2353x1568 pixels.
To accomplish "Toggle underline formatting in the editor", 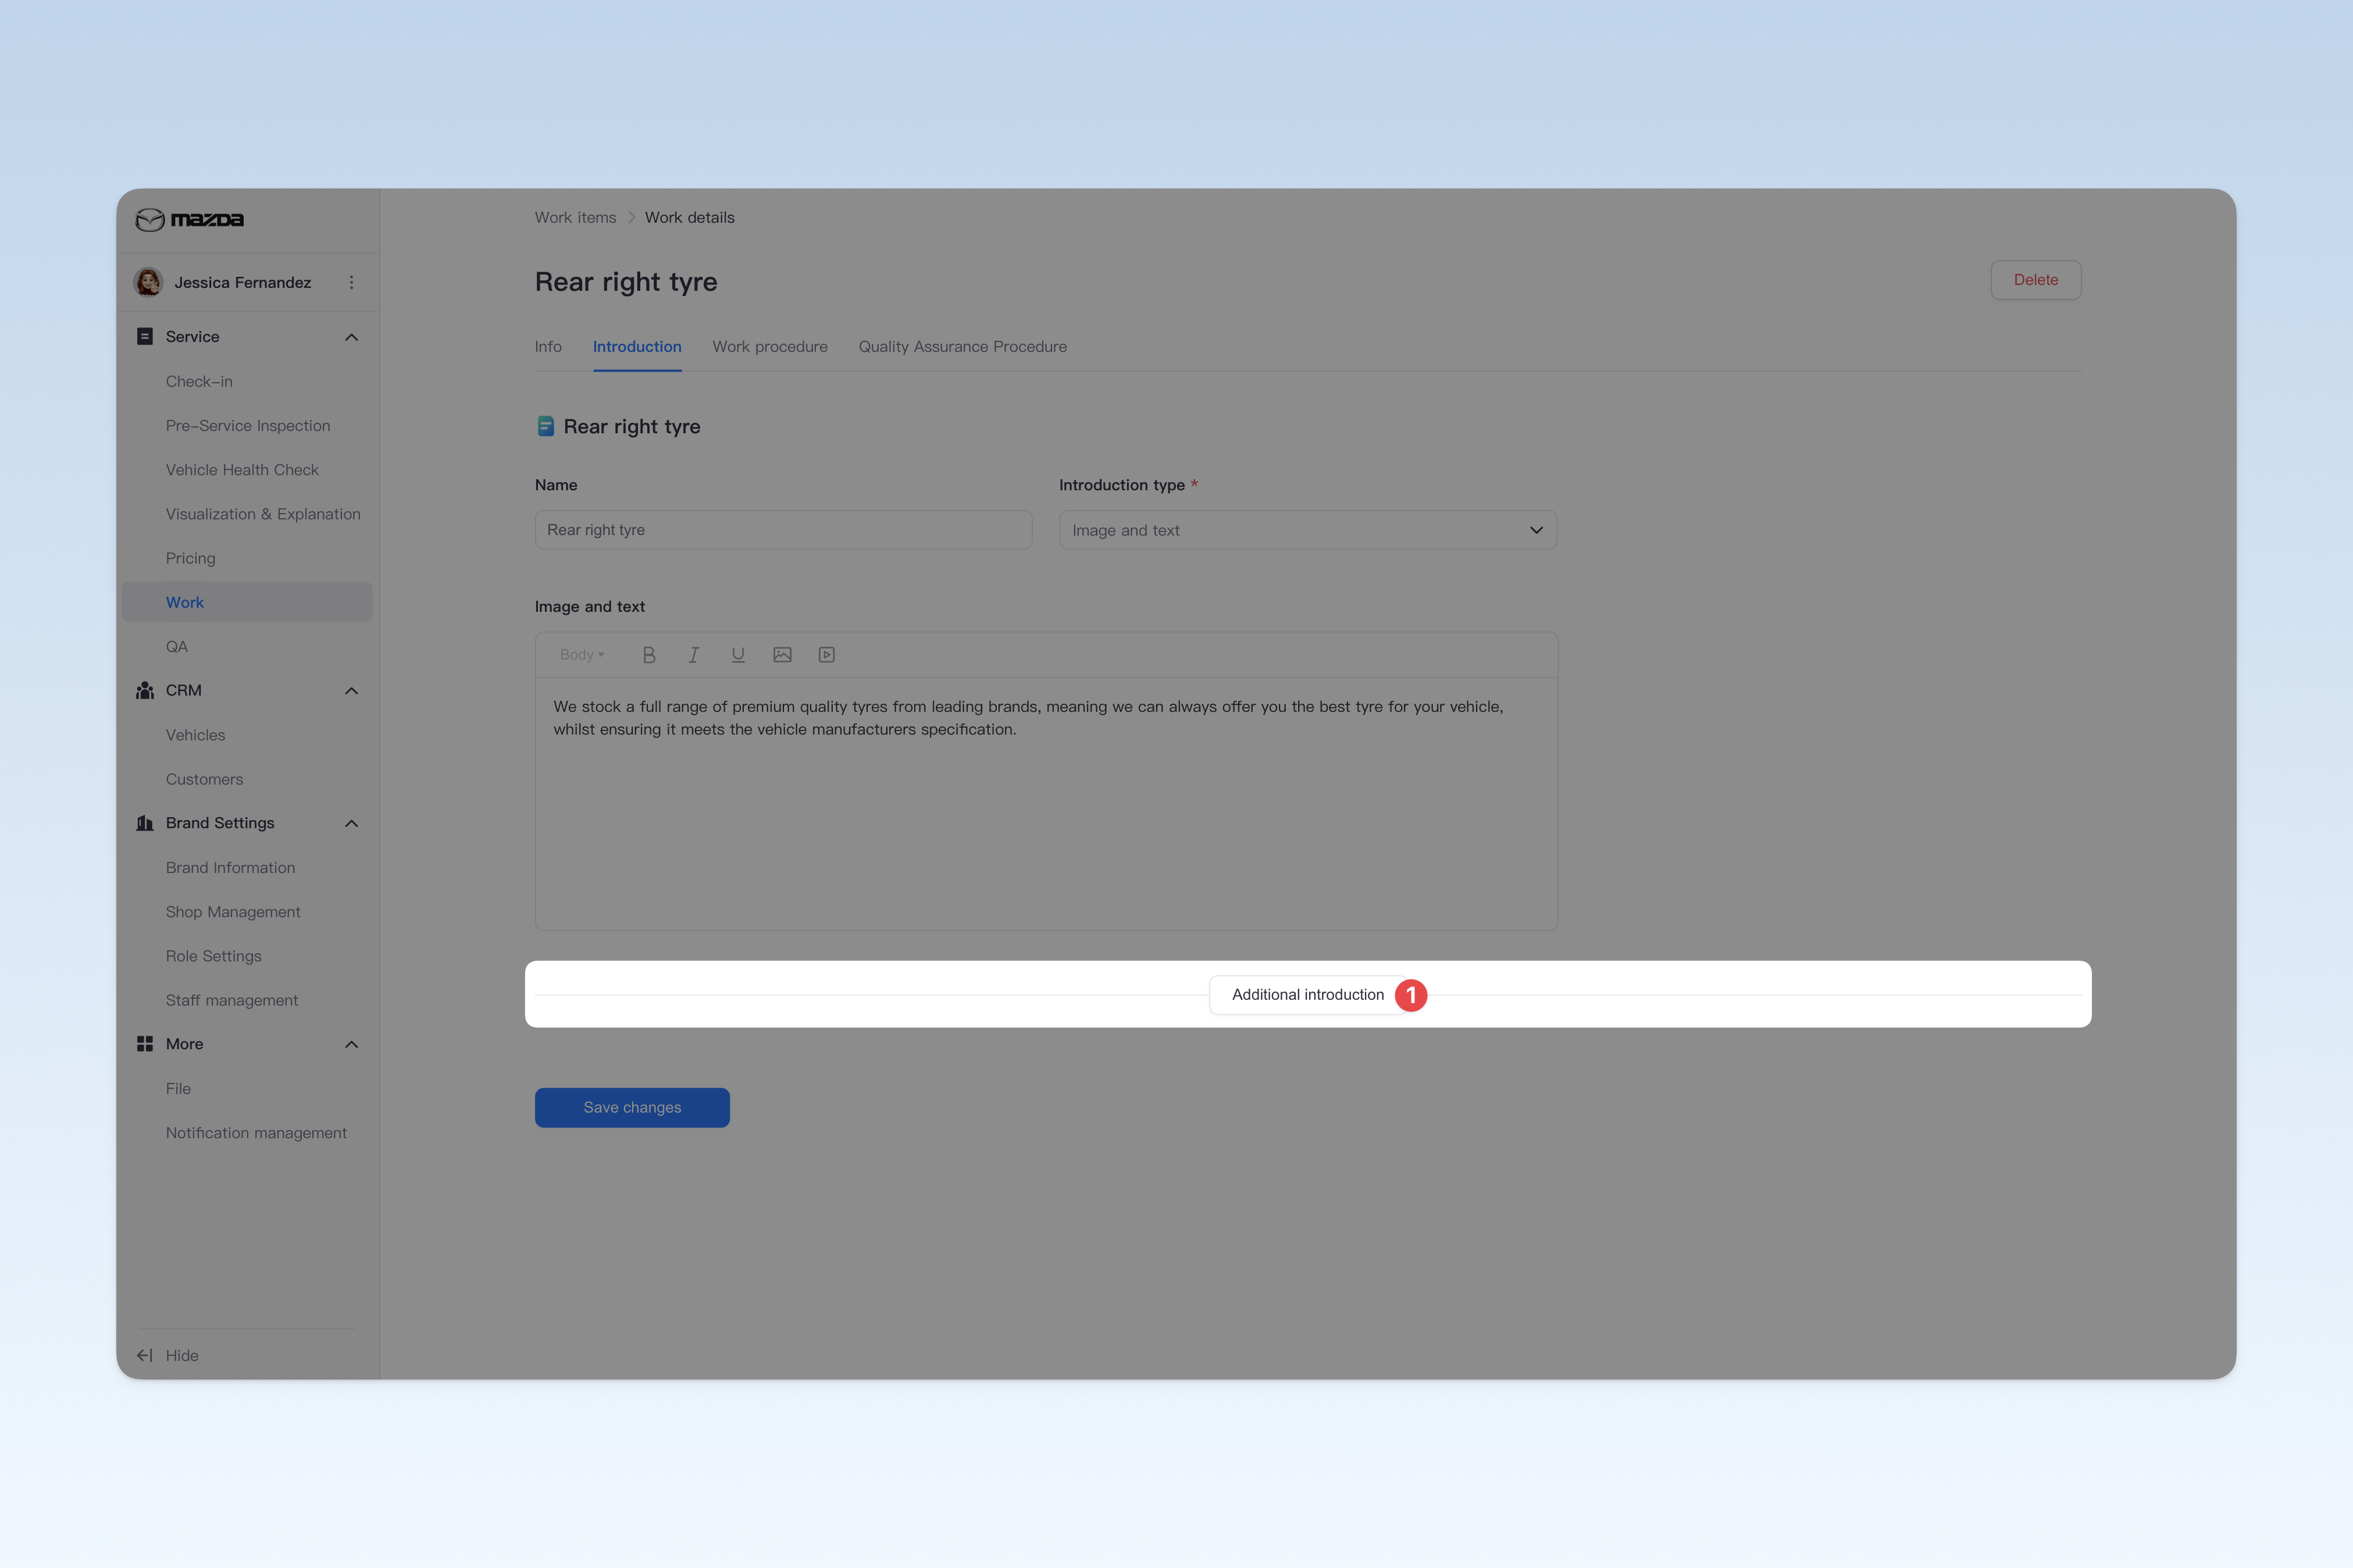I will (x=738, y=655).
